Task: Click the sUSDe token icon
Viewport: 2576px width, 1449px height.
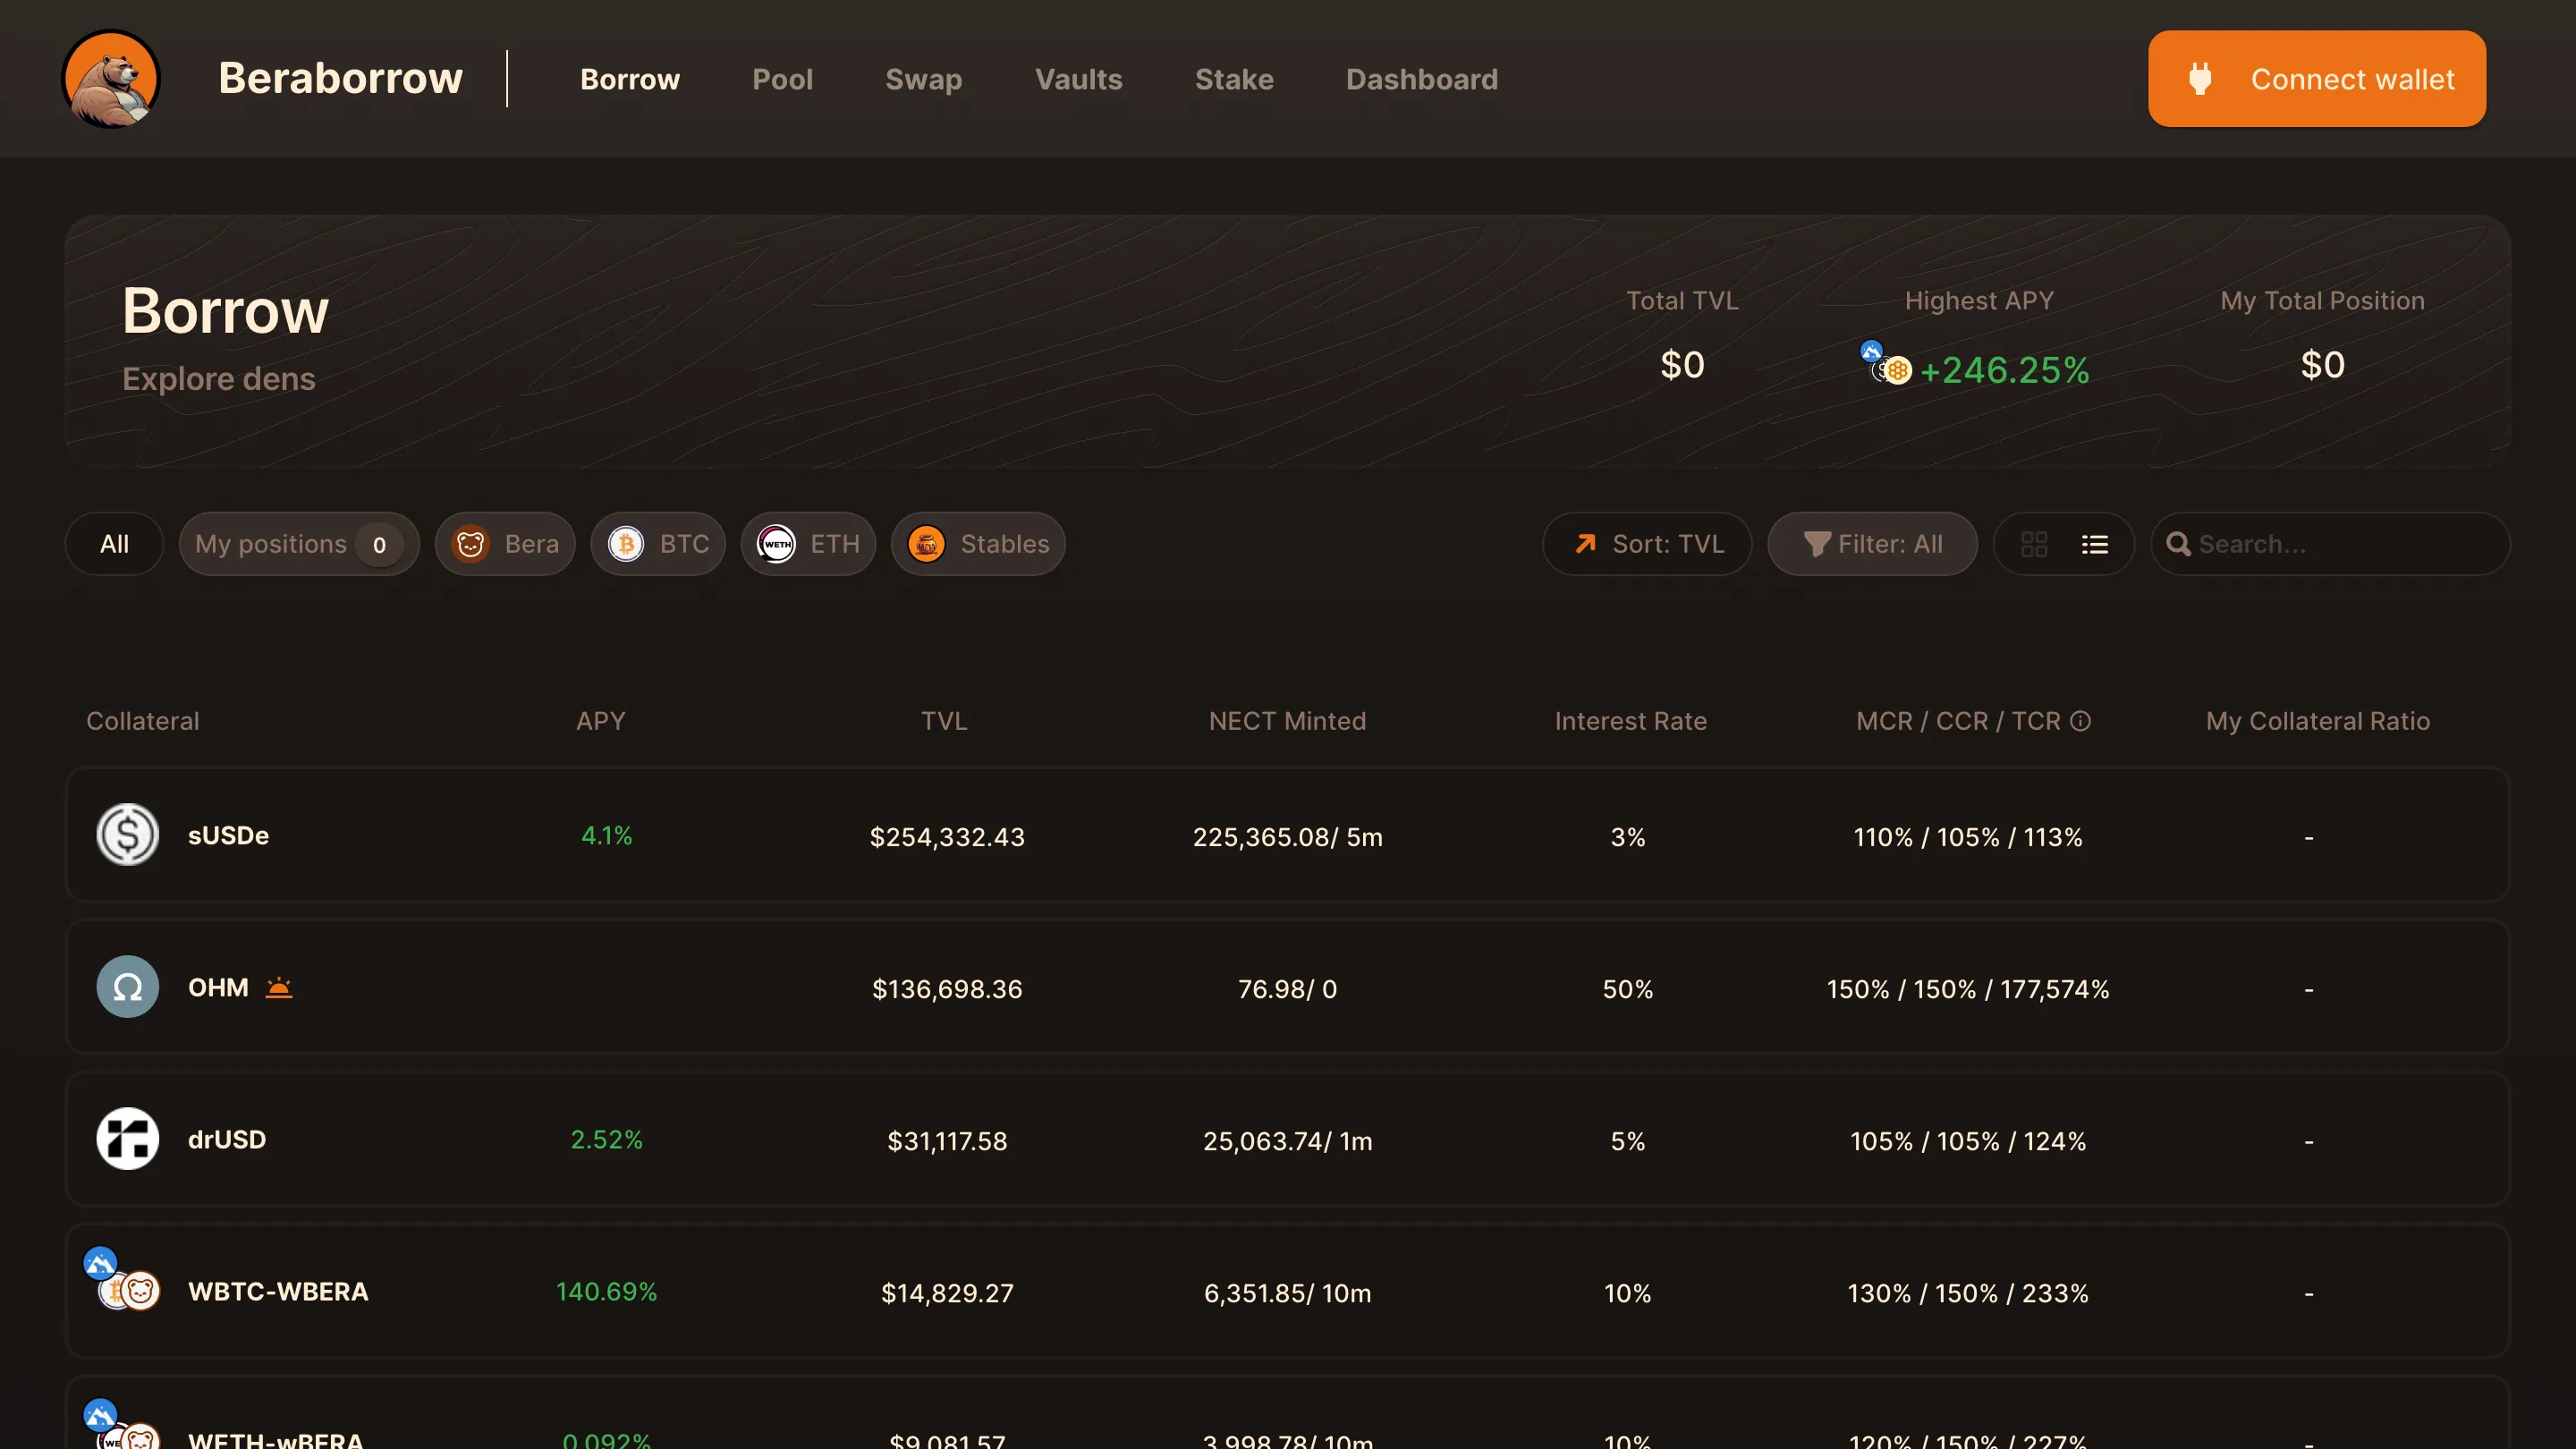Action: click(x=128, y=835)
